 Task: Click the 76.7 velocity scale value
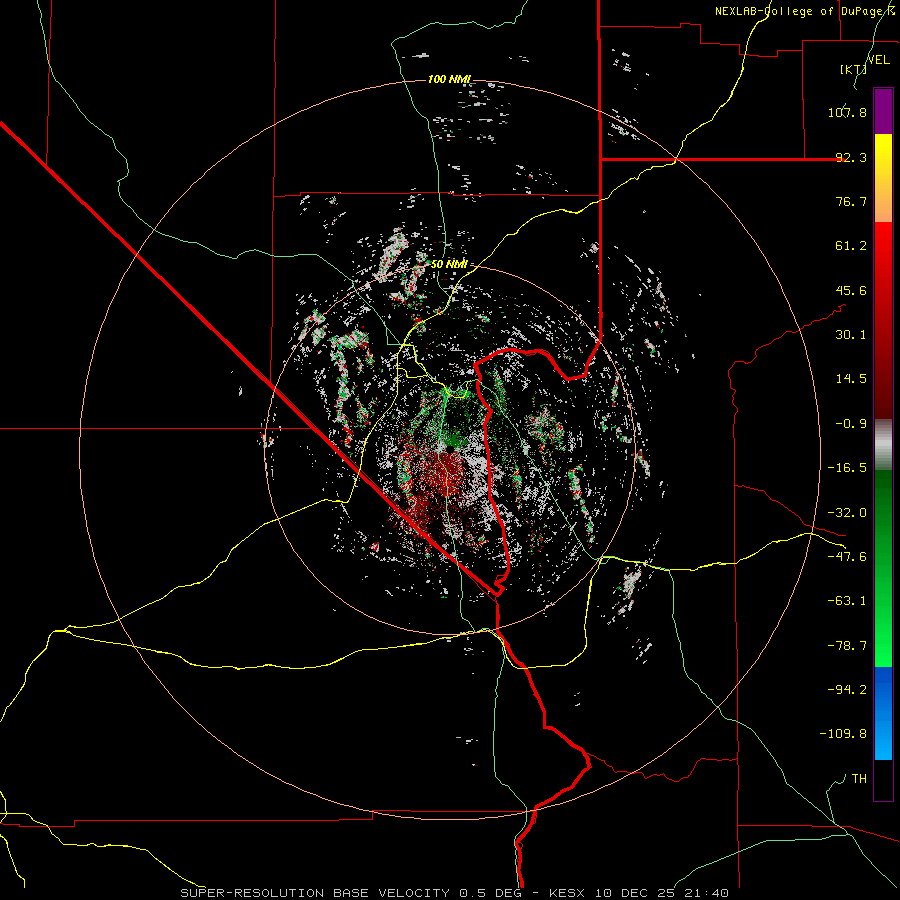(x=851, y=201)
